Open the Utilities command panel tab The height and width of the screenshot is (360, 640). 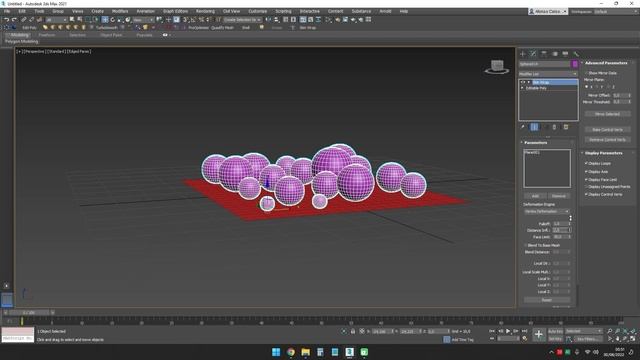[x=576, y=54]
